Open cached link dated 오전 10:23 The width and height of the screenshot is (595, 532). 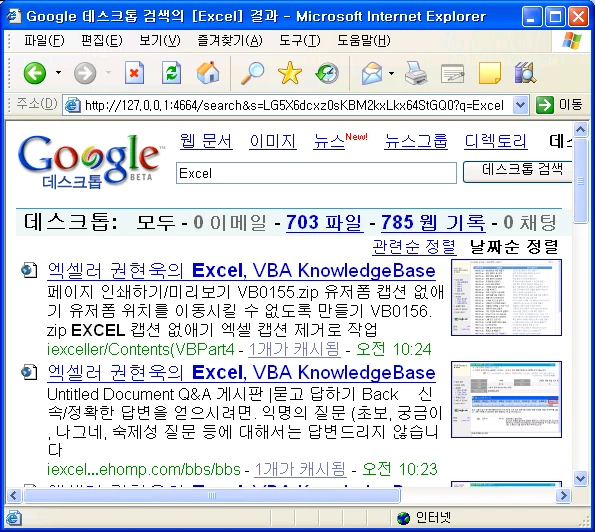pyautogui.click(x=300, y=469)
